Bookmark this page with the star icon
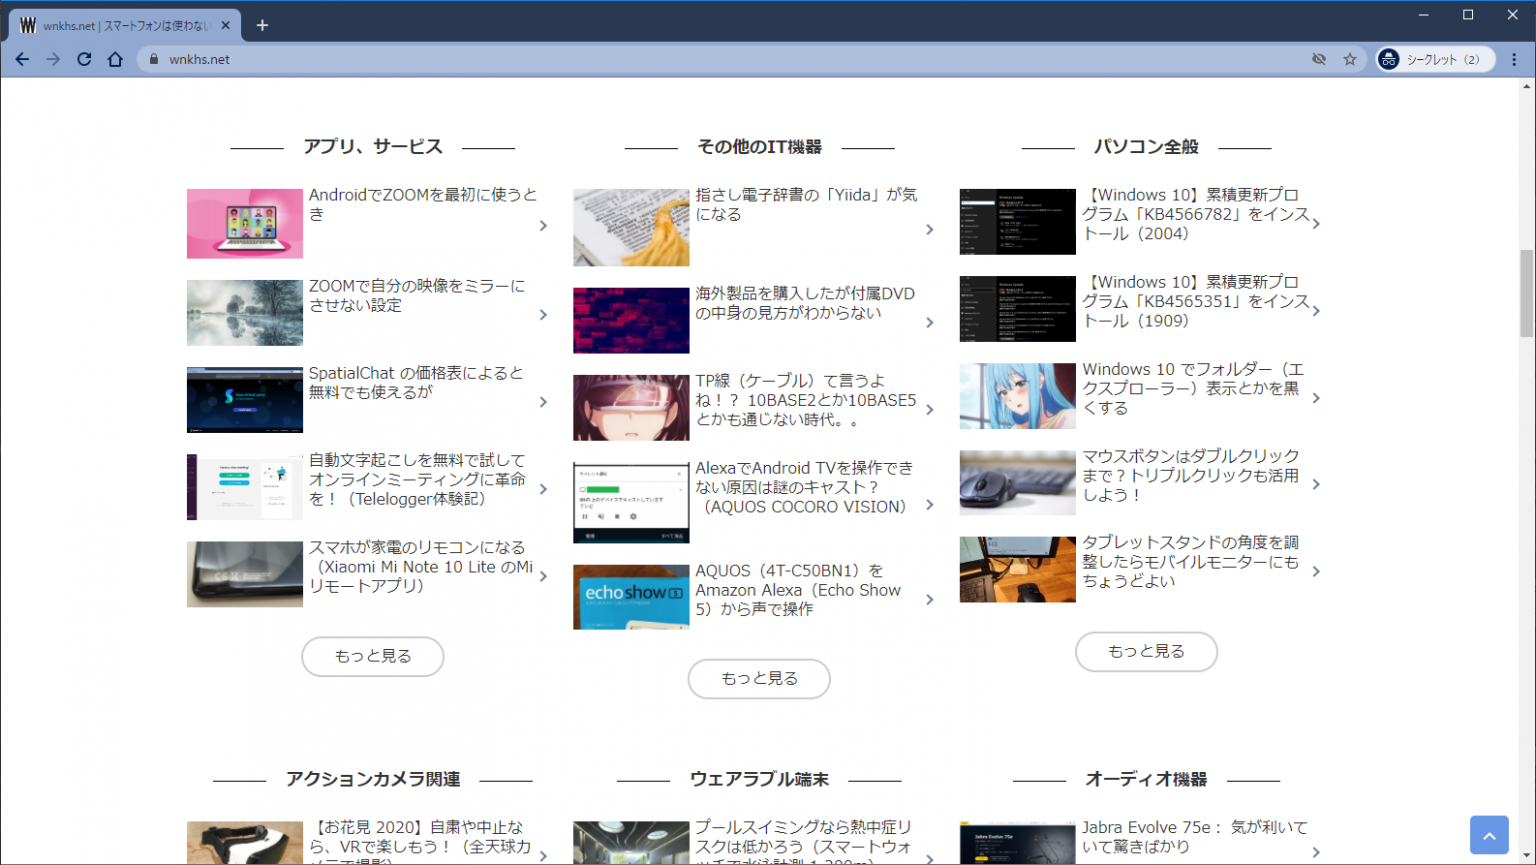The width and height of the screenshot is (1536, 865). pos(1351,59)
